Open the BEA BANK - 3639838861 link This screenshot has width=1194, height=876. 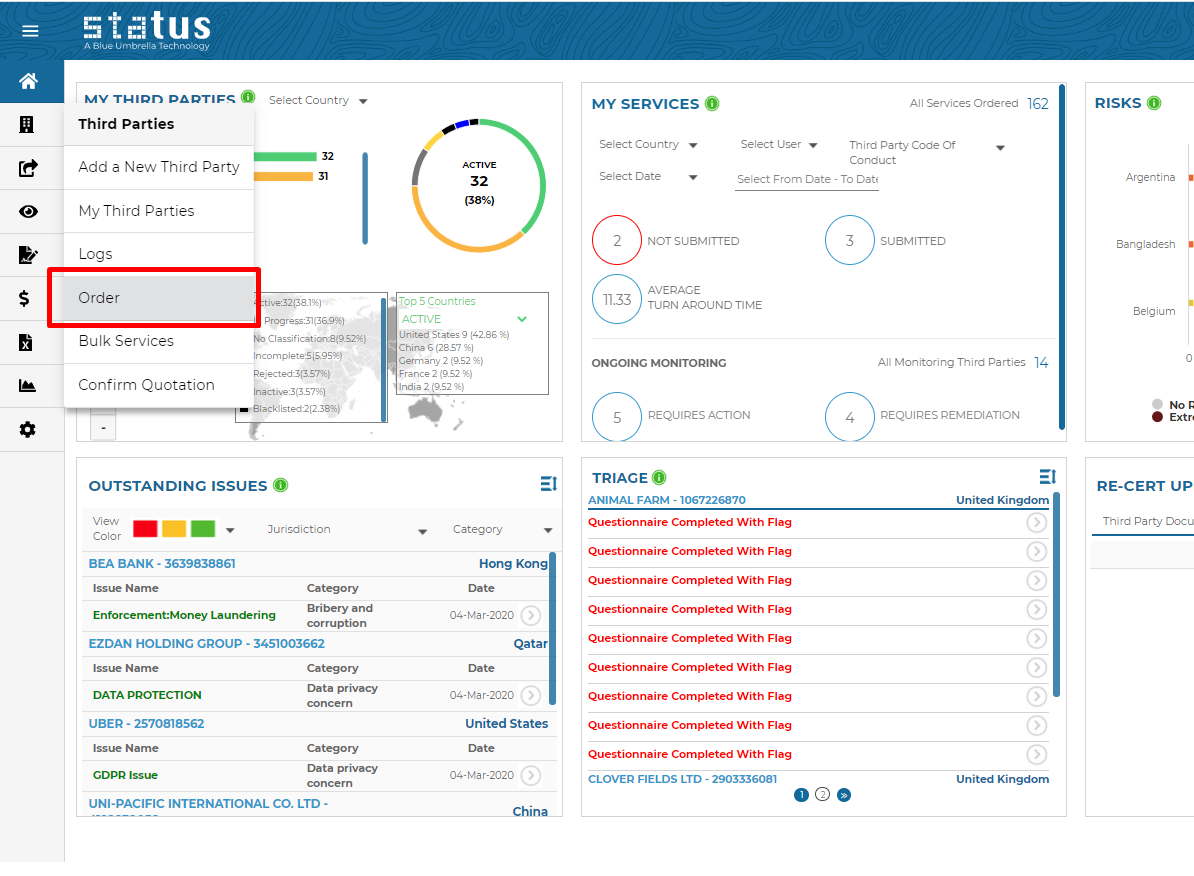point(162,563)
